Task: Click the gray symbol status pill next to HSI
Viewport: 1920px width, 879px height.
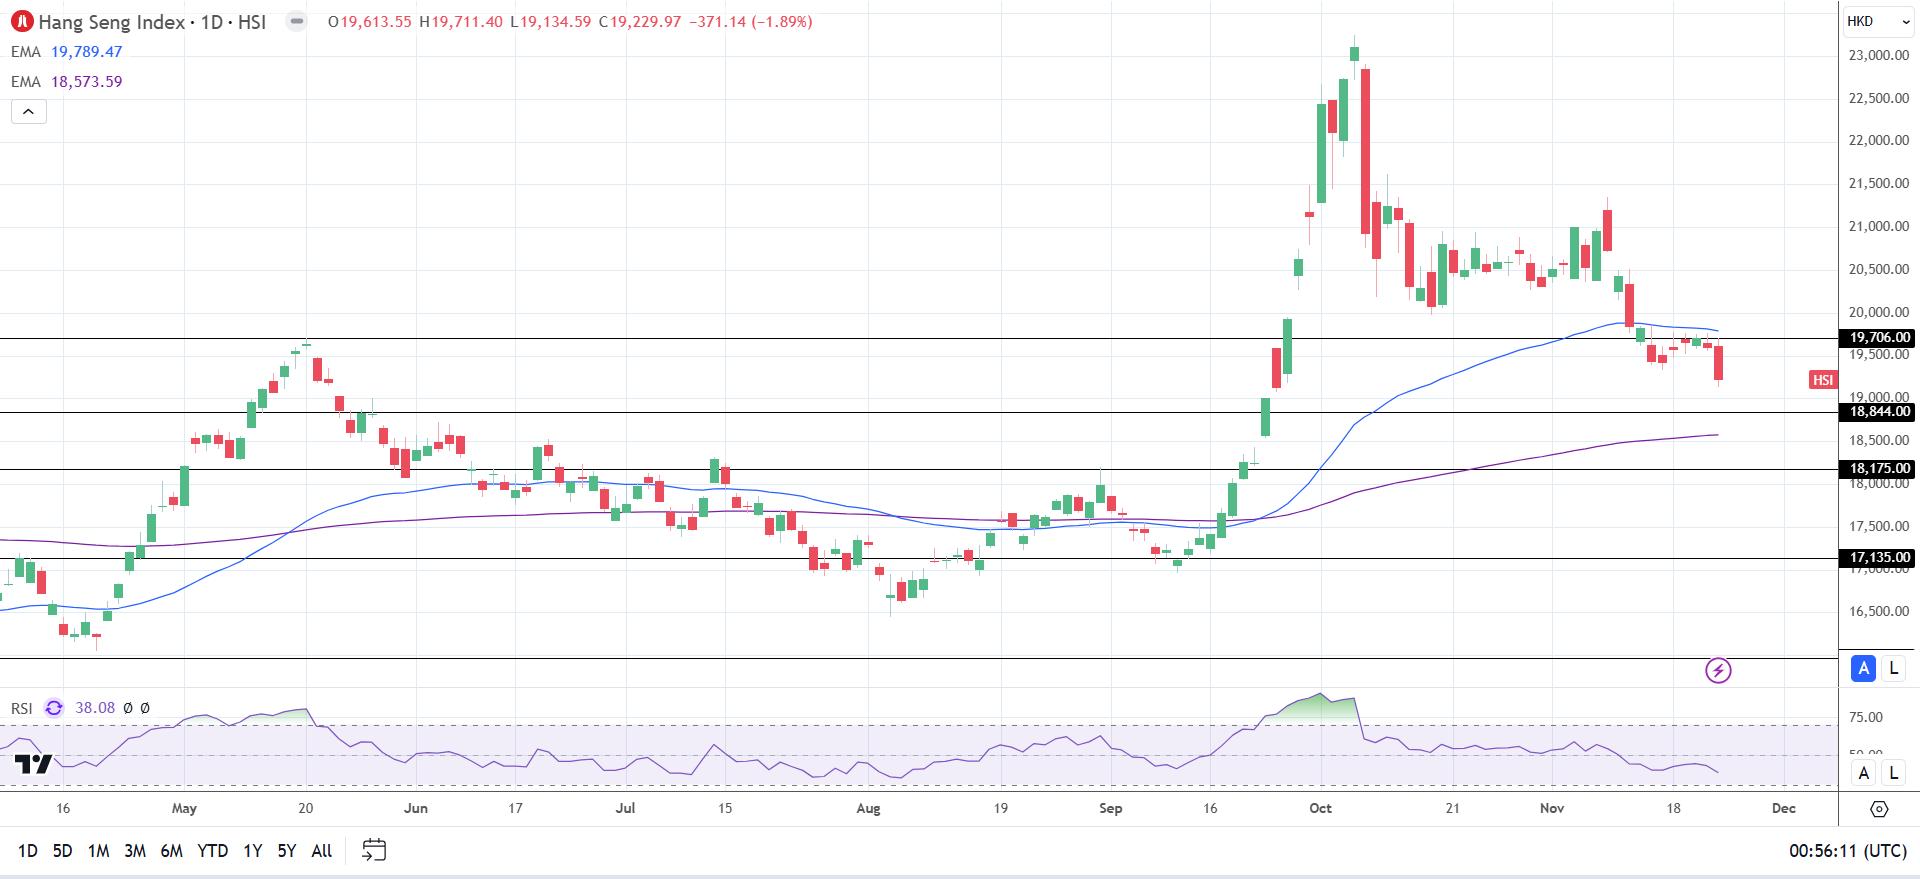Action: tap(296, 21)
